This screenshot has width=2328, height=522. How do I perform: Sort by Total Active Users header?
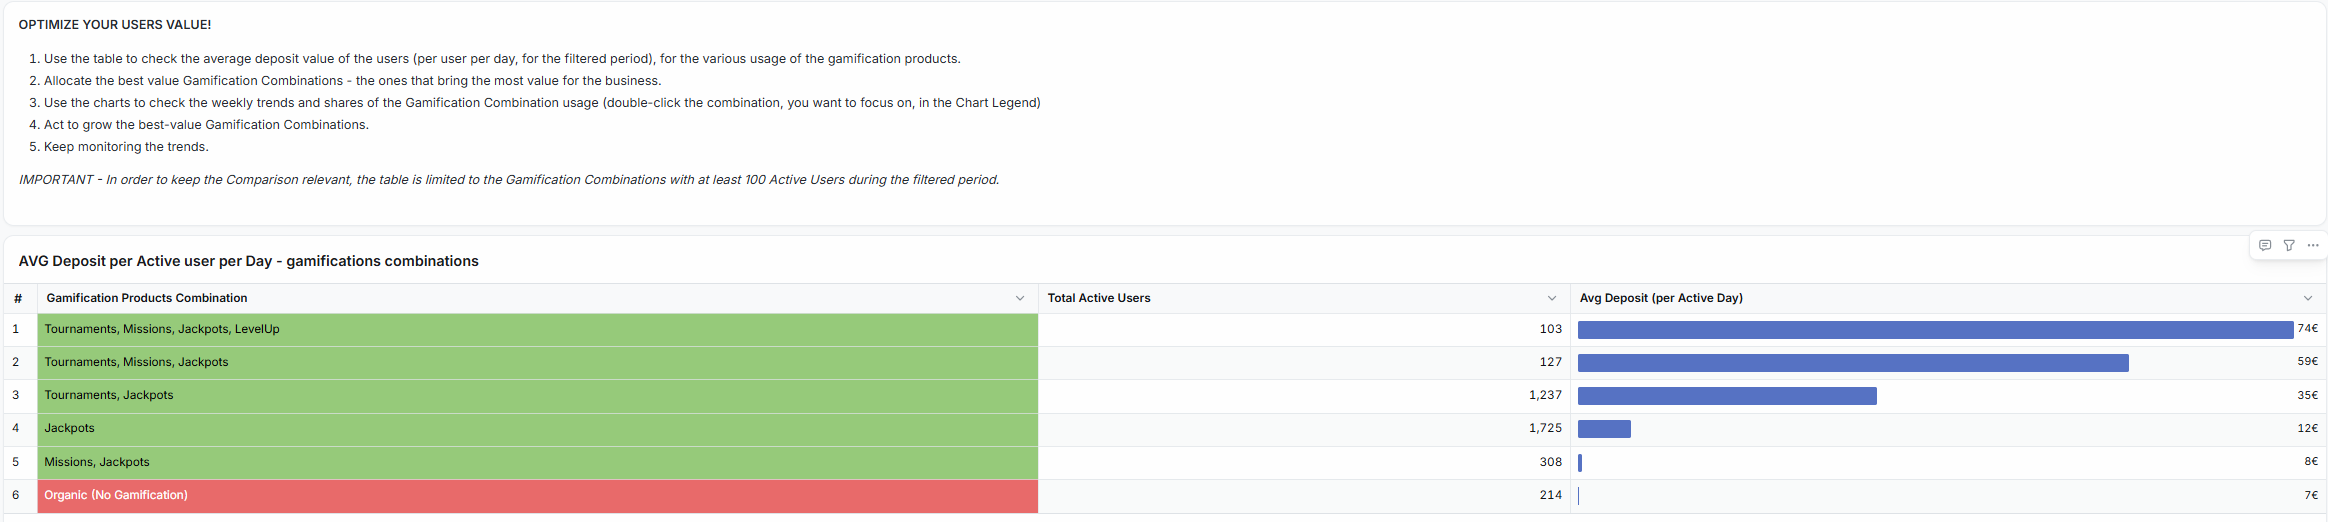(1099, 298)
